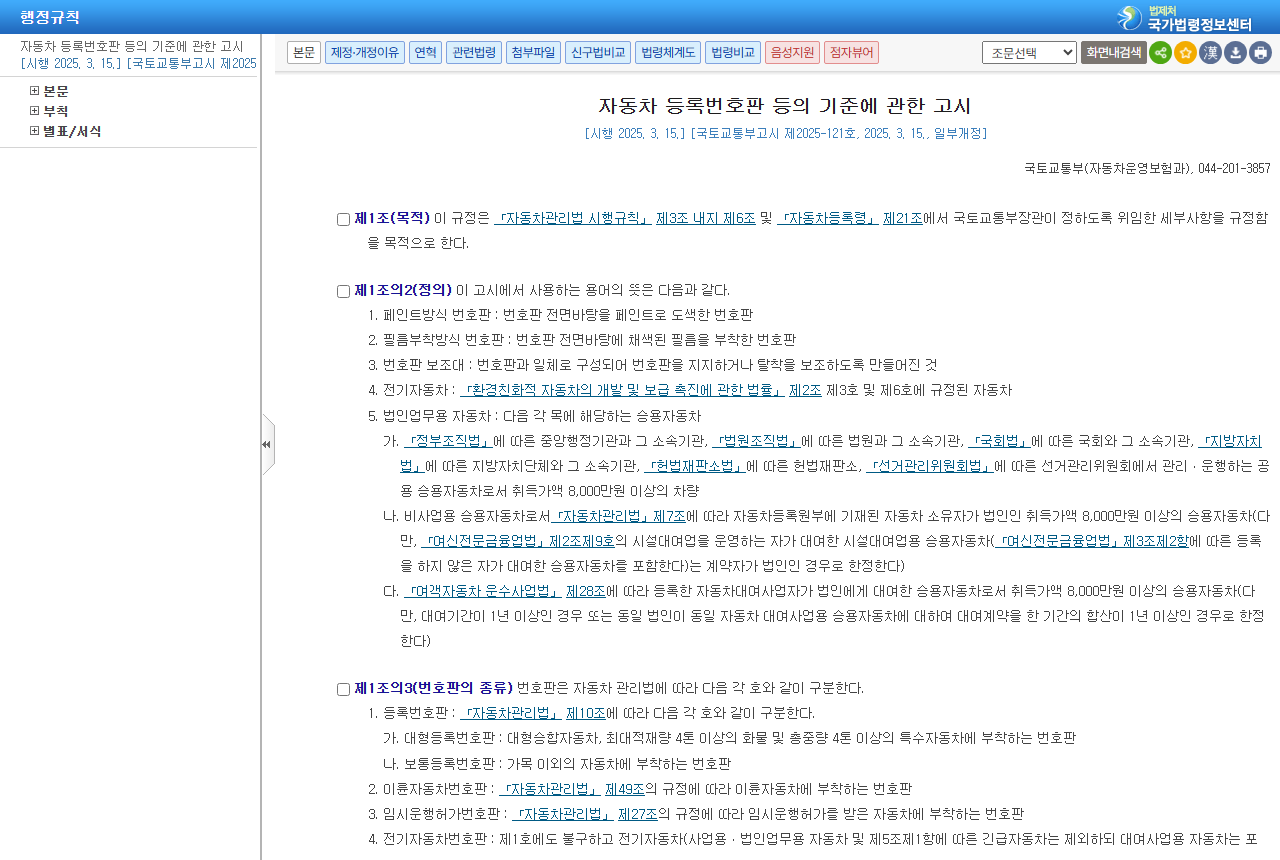Open the 제27조 link under 임시운행허가번호판

coord(637,814)
